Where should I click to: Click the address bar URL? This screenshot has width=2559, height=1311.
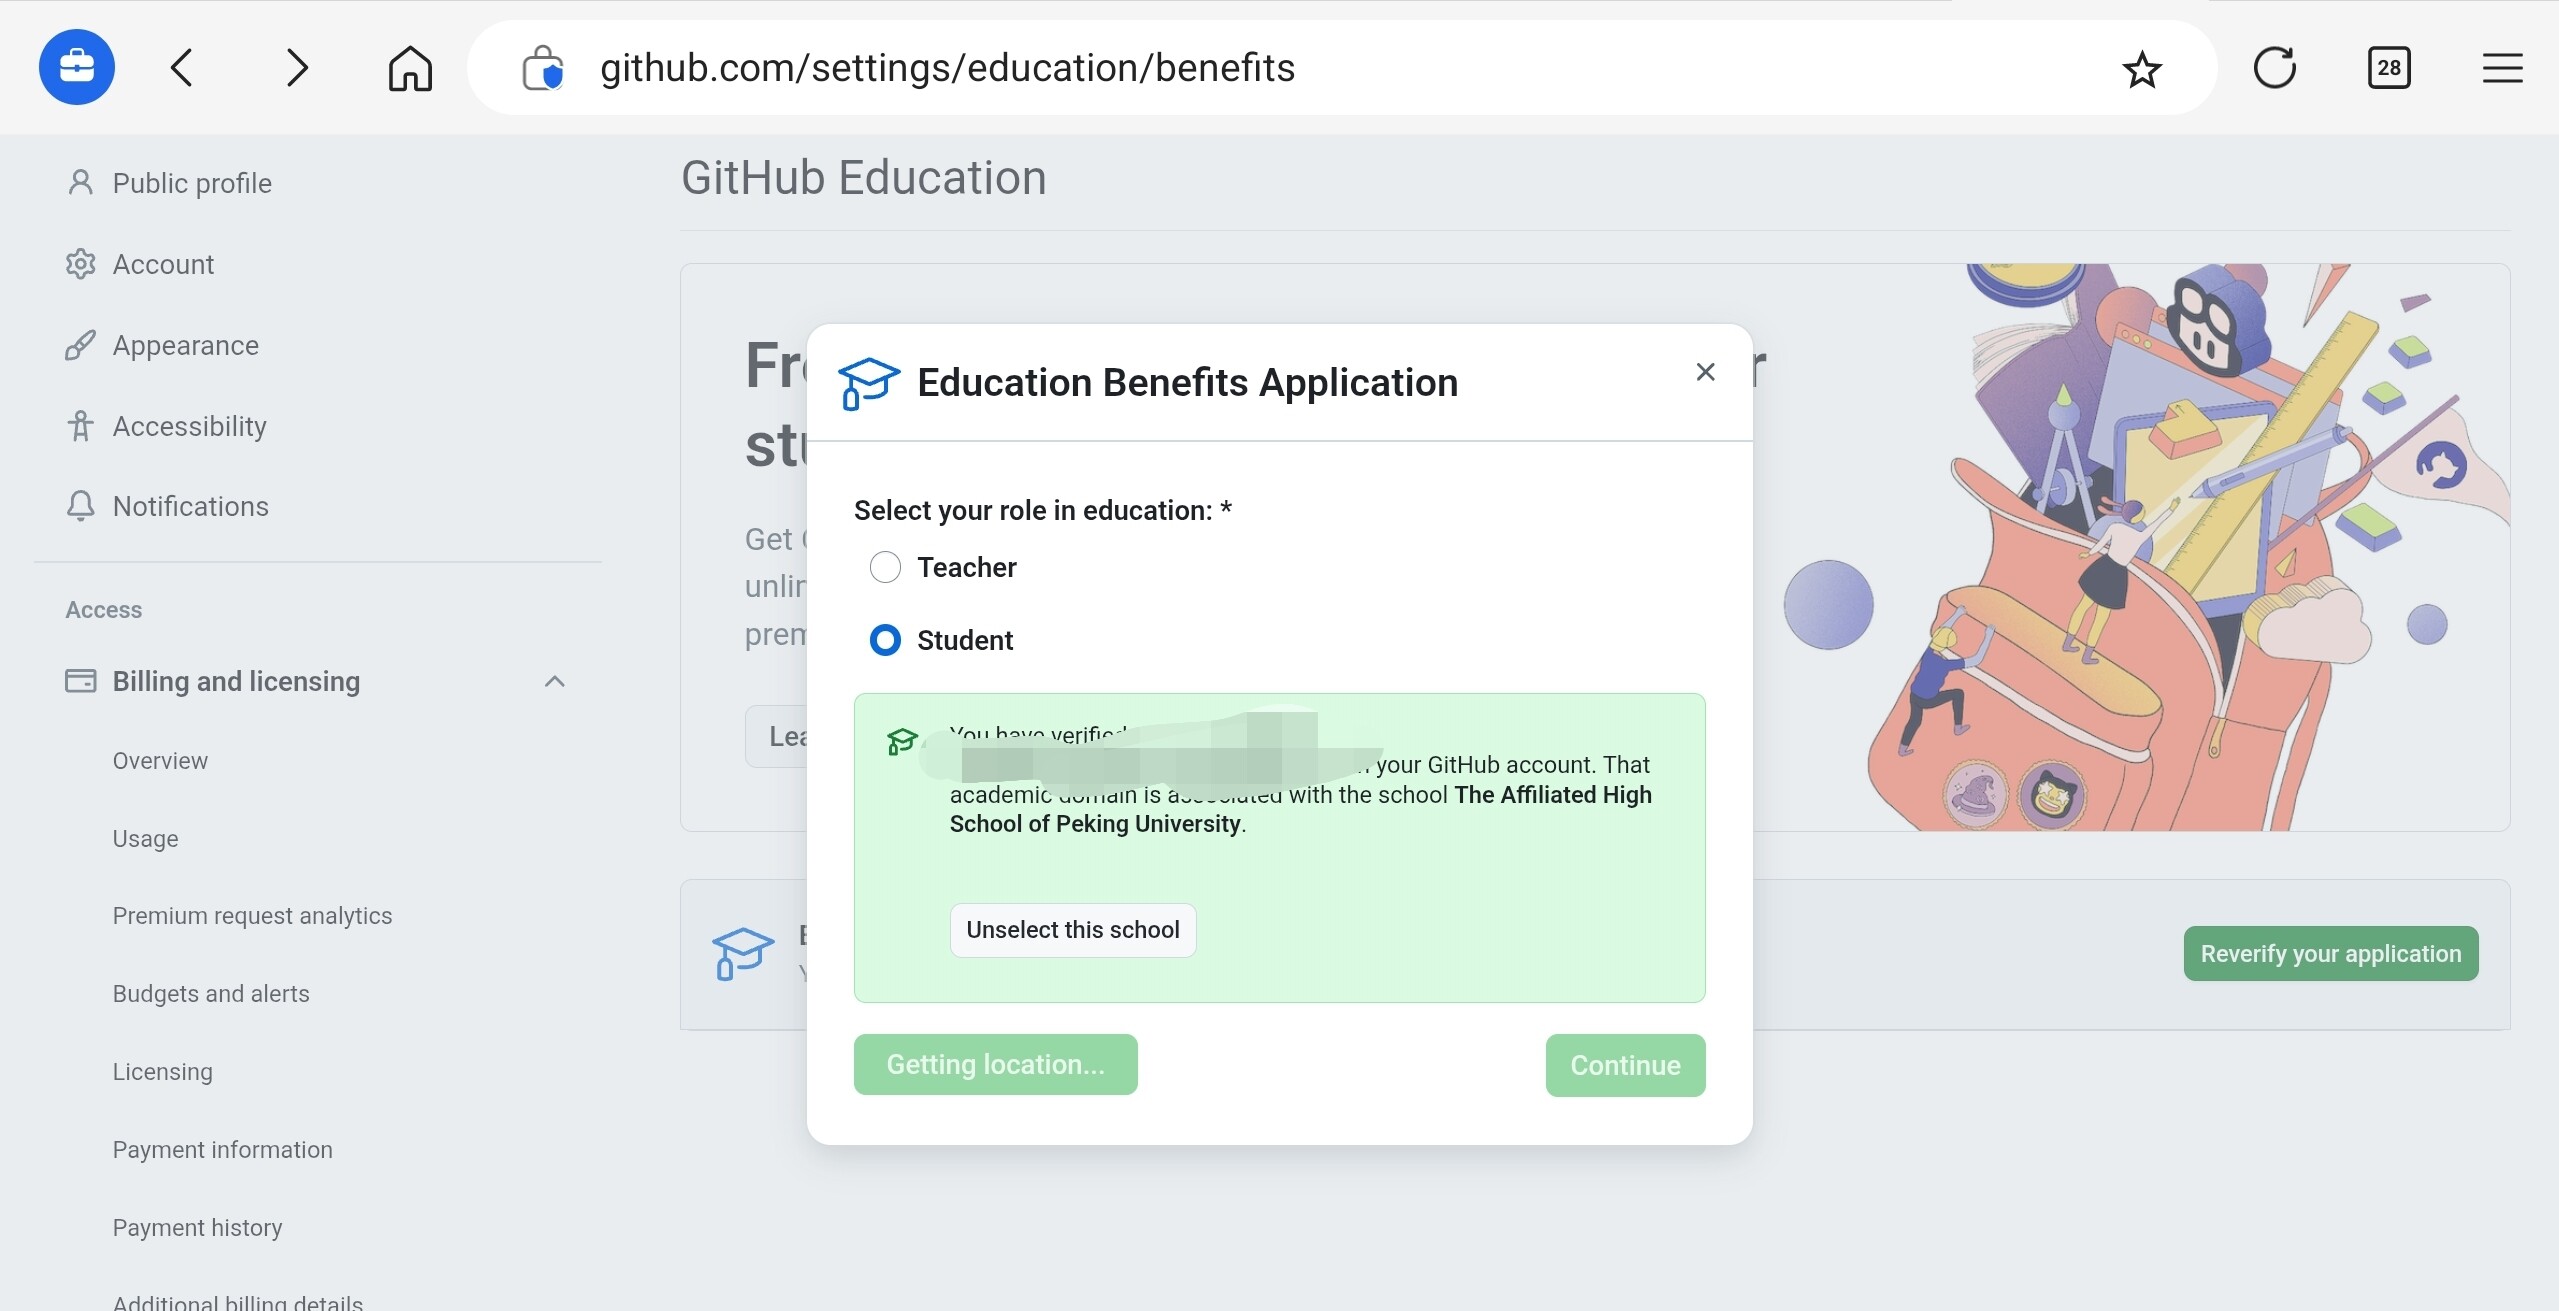946,68
